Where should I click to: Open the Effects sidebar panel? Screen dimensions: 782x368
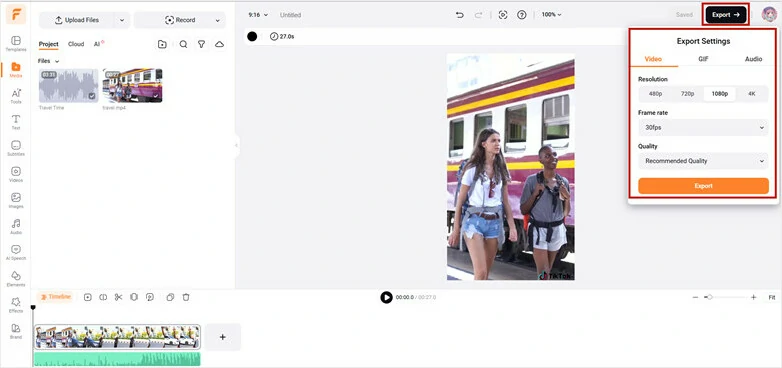[15, 305]
